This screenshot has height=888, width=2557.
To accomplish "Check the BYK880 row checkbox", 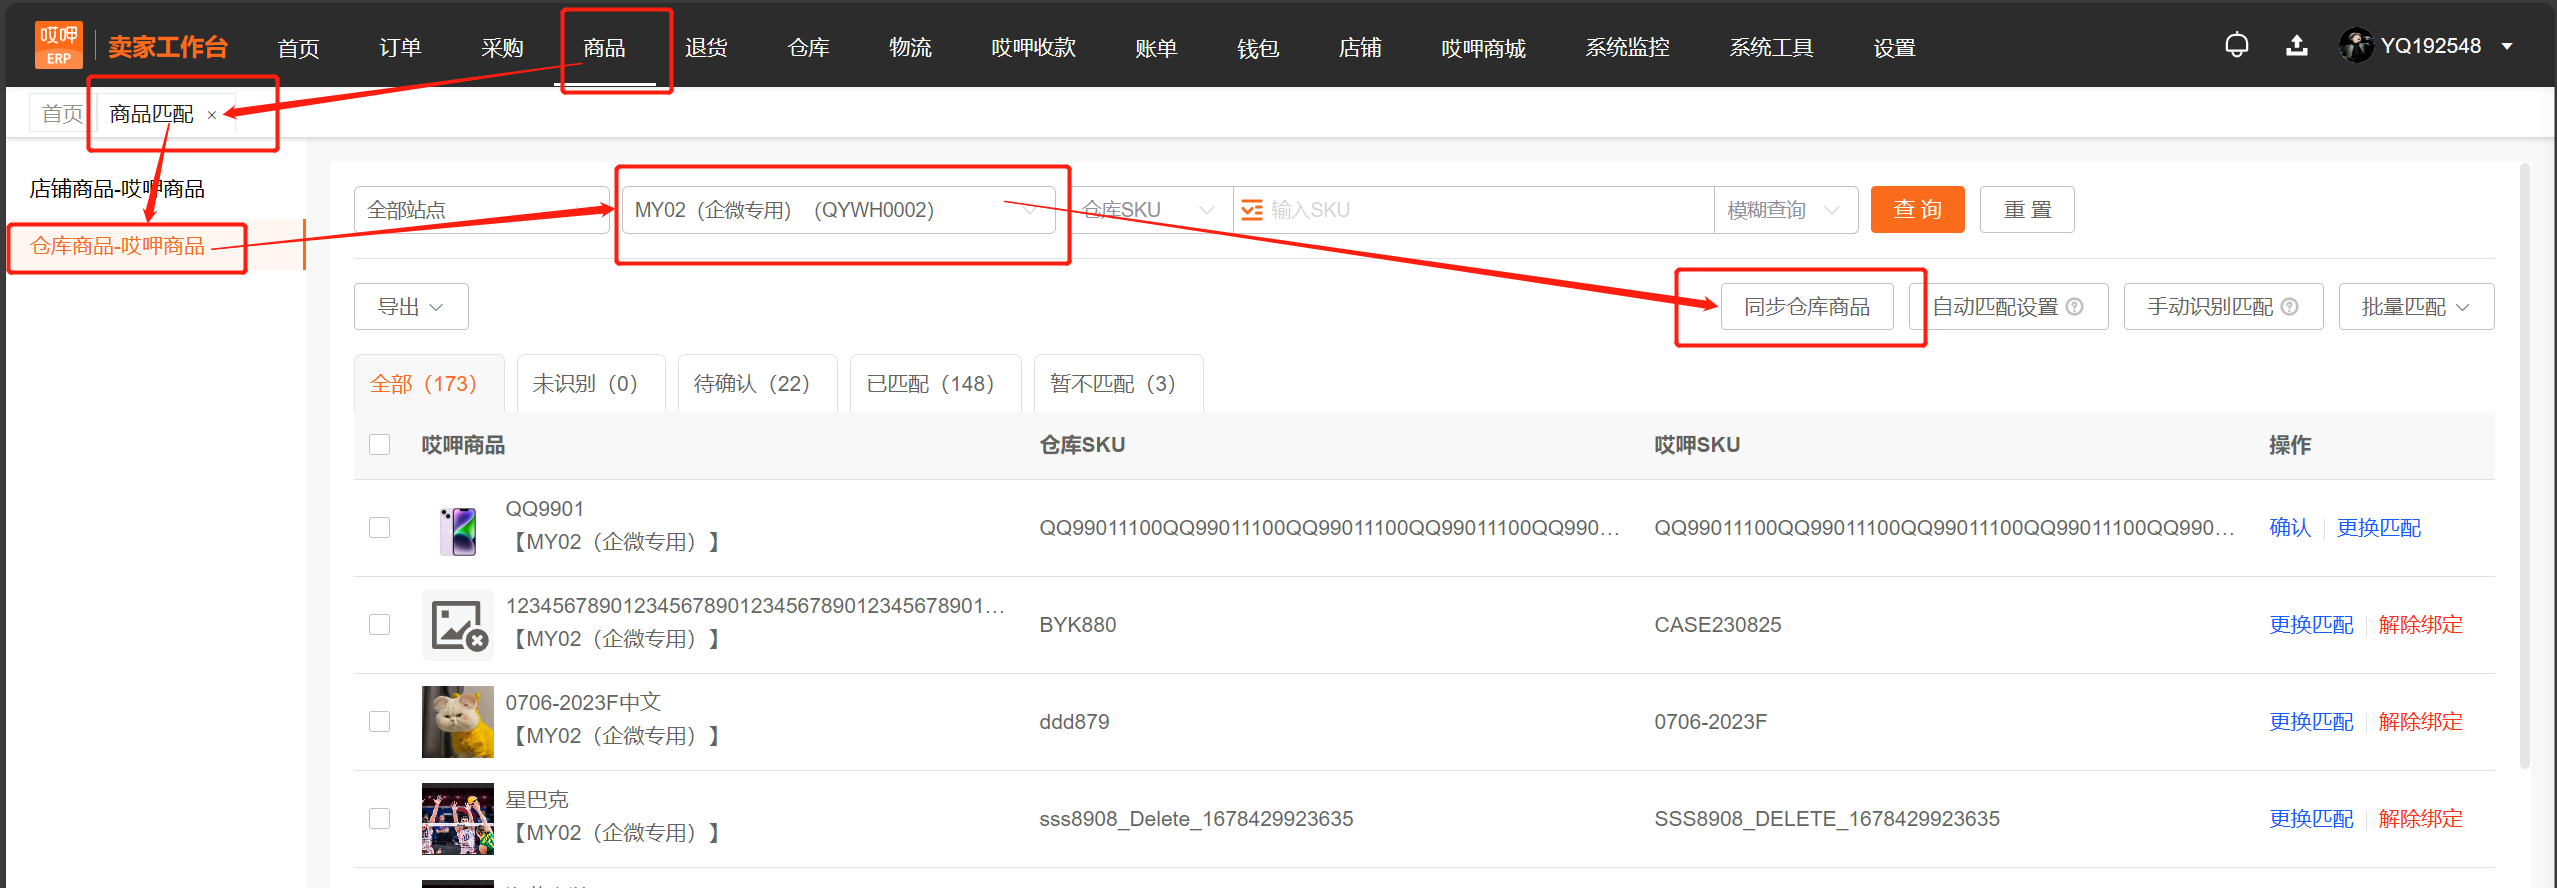I will (380, 625).
